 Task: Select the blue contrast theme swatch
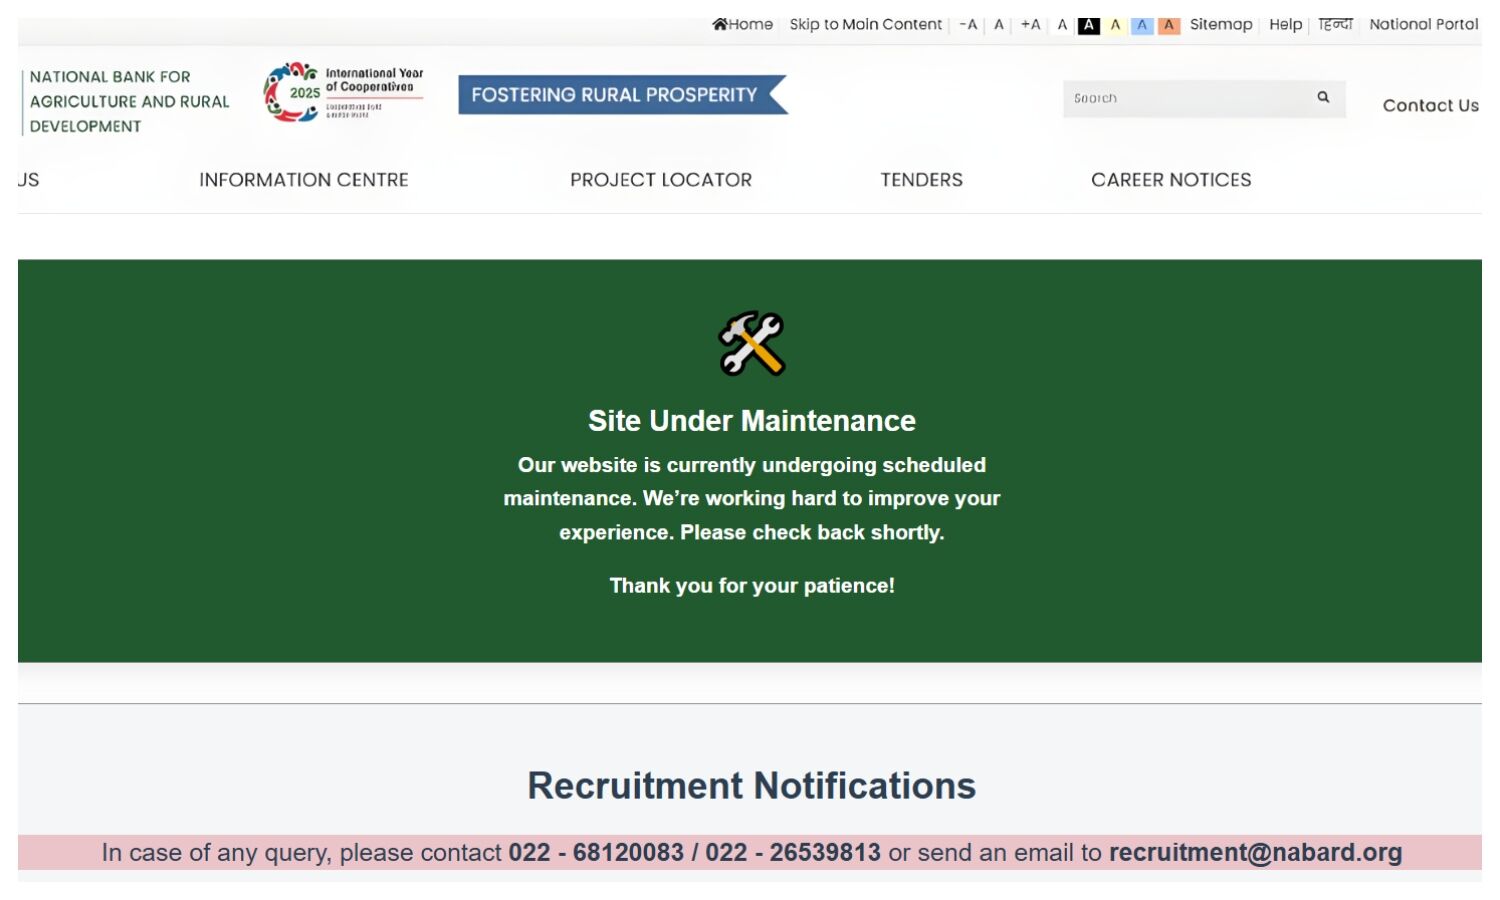pyautogui.click(x=1142, y=25)
